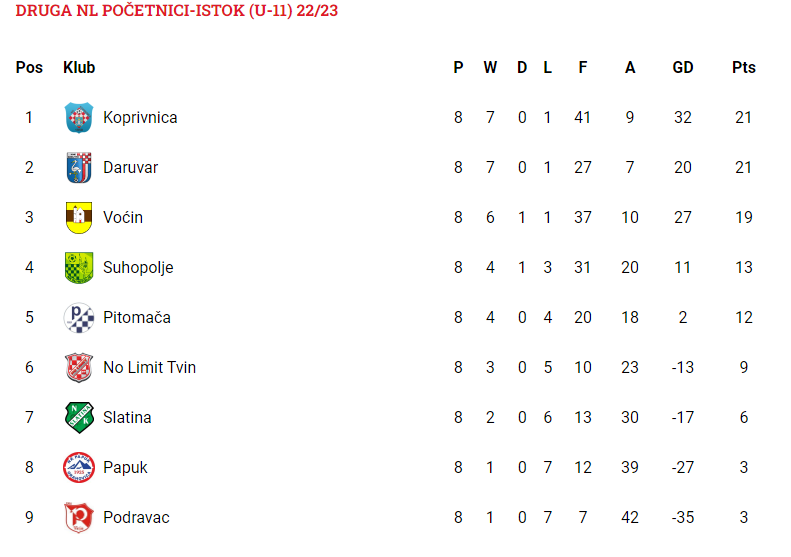Sort table by Pts column header
Screen dimensions: 791x557
click(x=744, y=68)
